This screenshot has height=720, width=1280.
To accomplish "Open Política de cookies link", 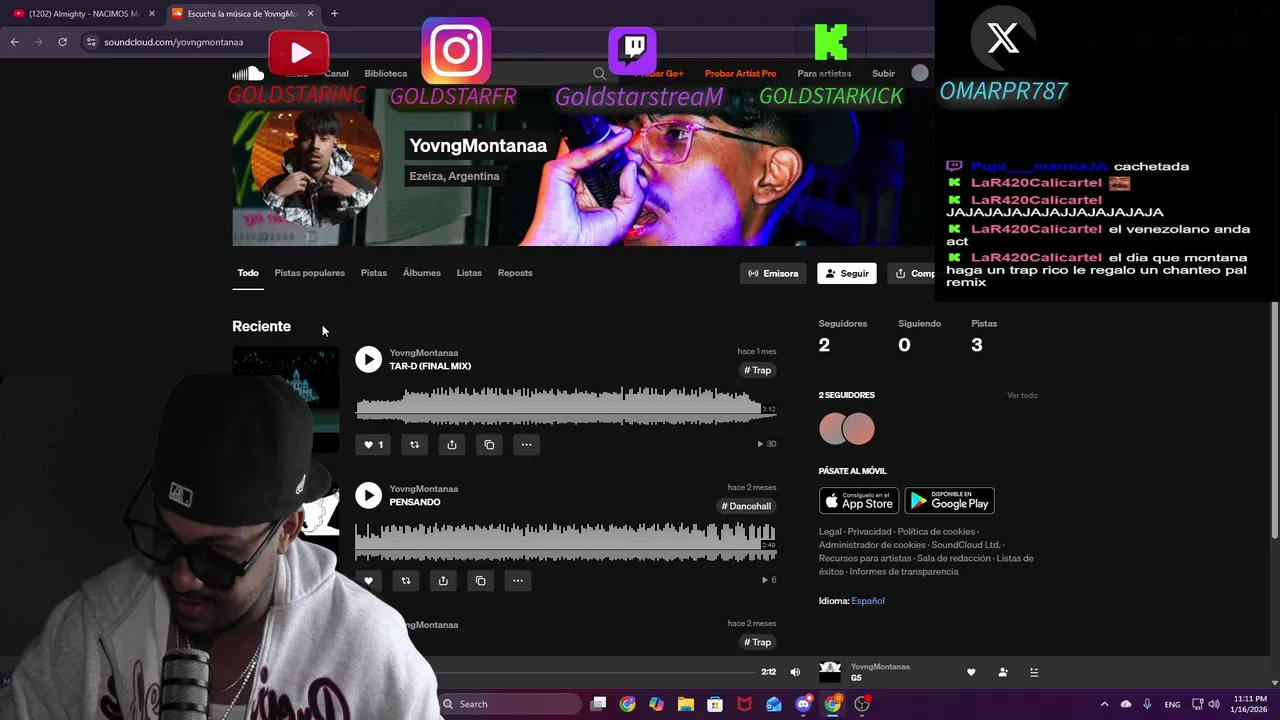I will click(936, 532).
